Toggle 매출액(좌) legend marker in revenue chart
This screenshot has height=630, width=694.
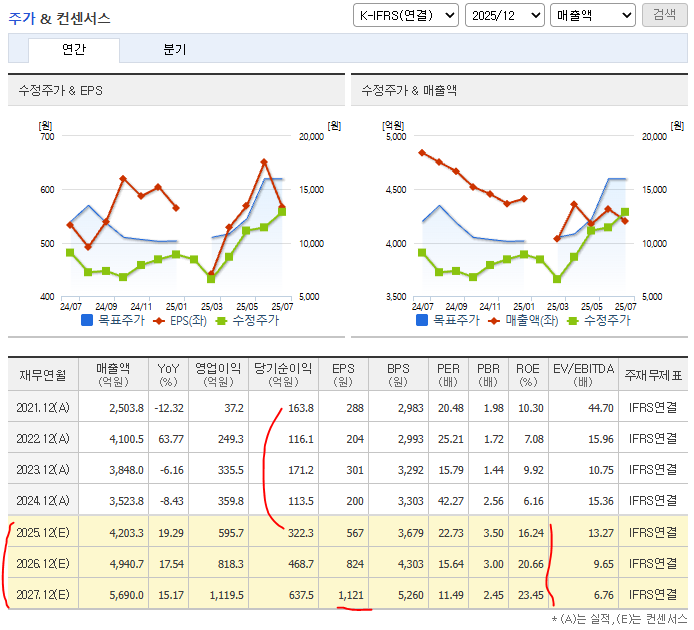(x=494, y=321)
